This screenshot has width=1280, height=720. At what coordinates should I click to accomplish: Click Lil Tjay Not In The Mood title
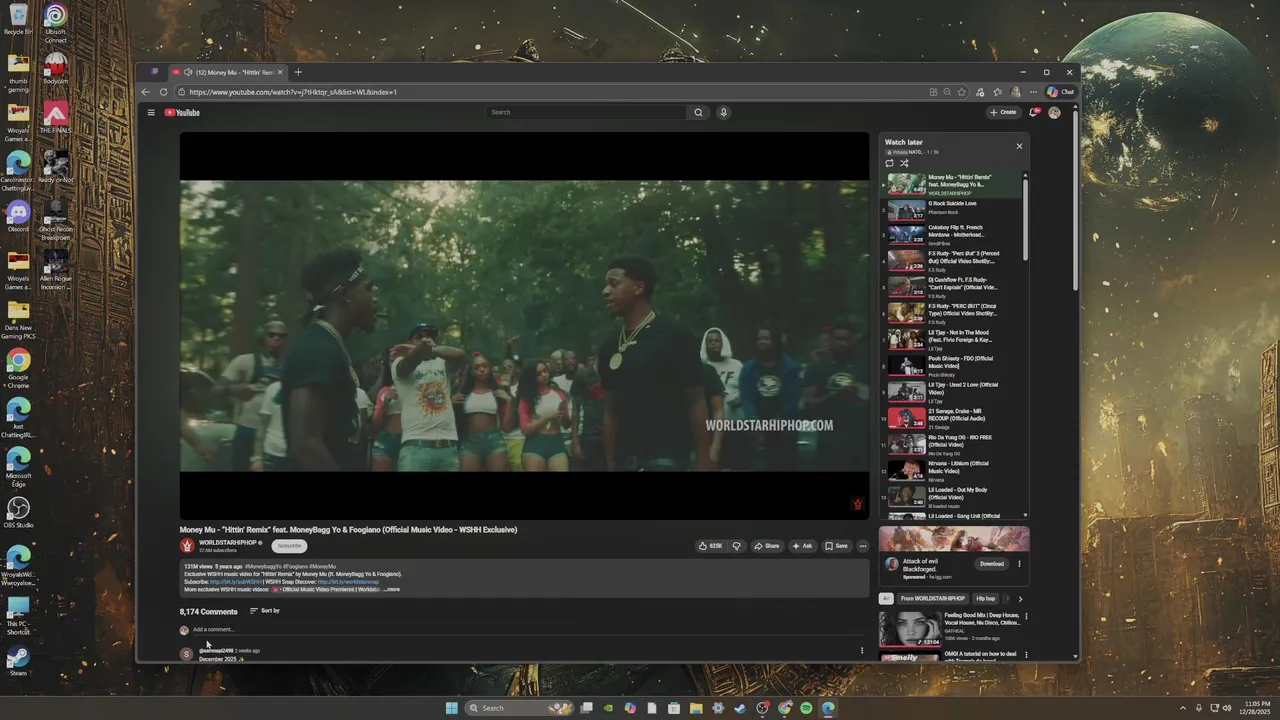point(962,336)
